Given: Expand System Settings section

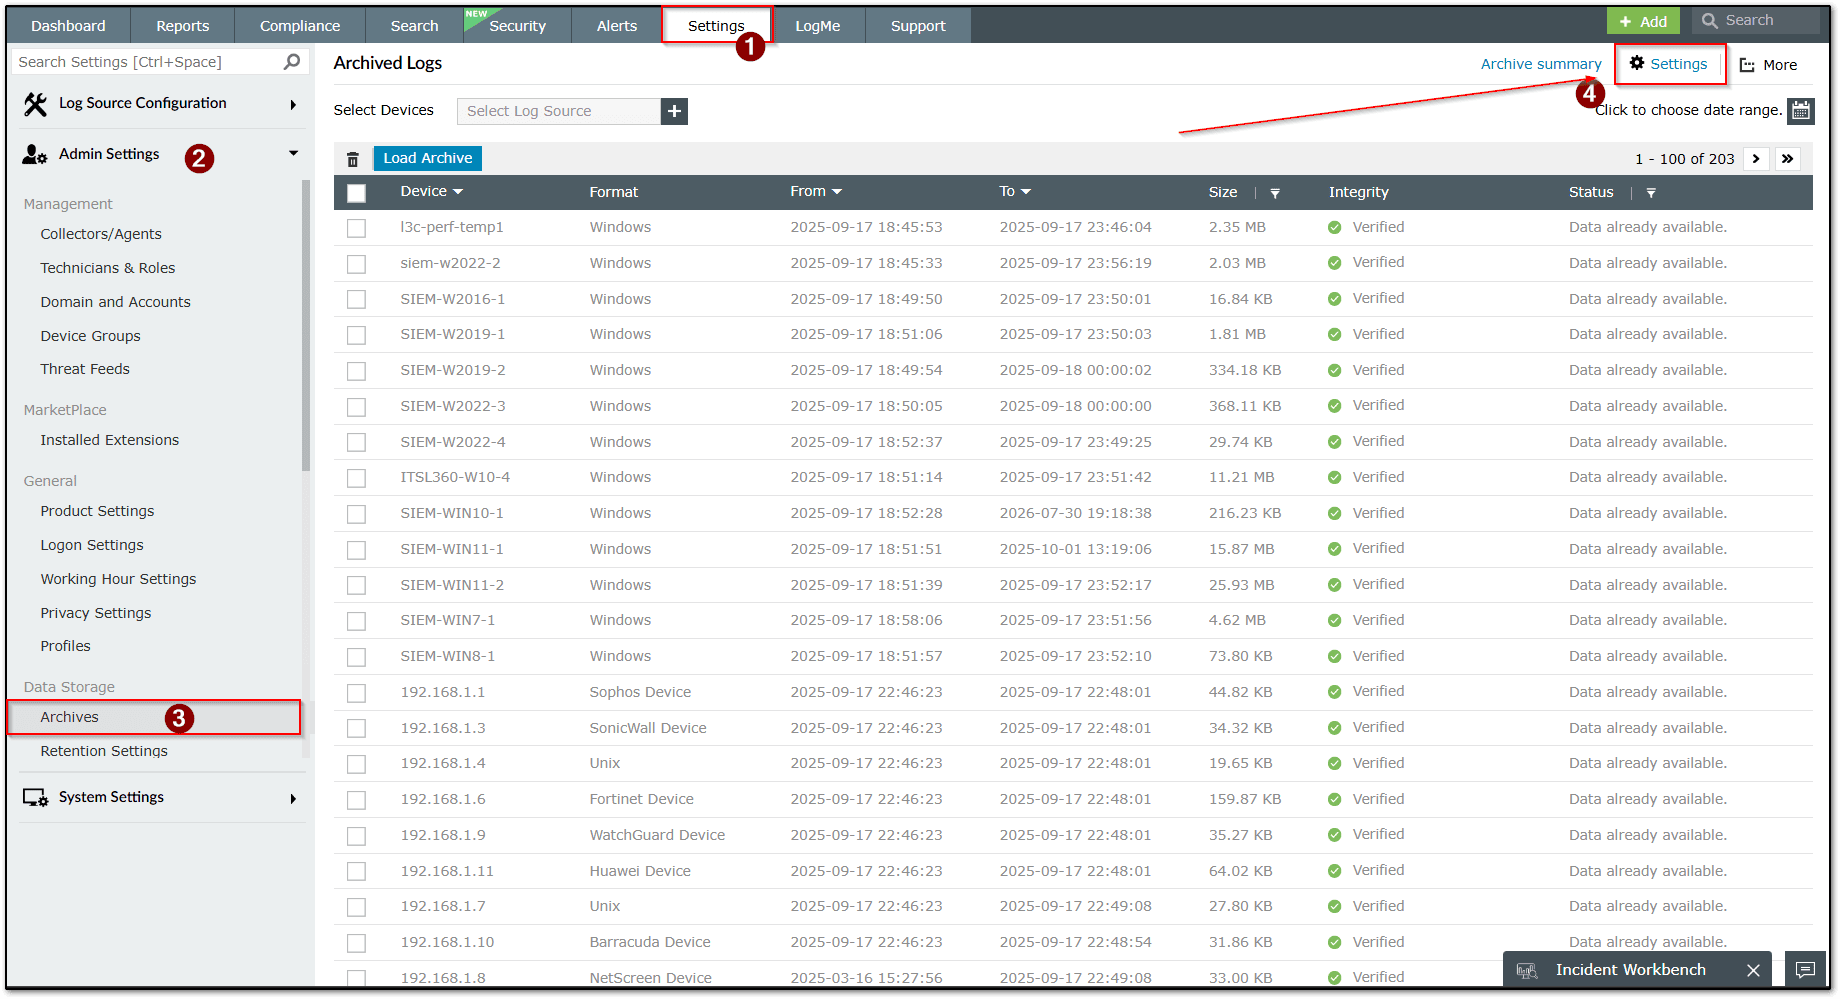Looking at the screenshot, I should tap(293, 798).
